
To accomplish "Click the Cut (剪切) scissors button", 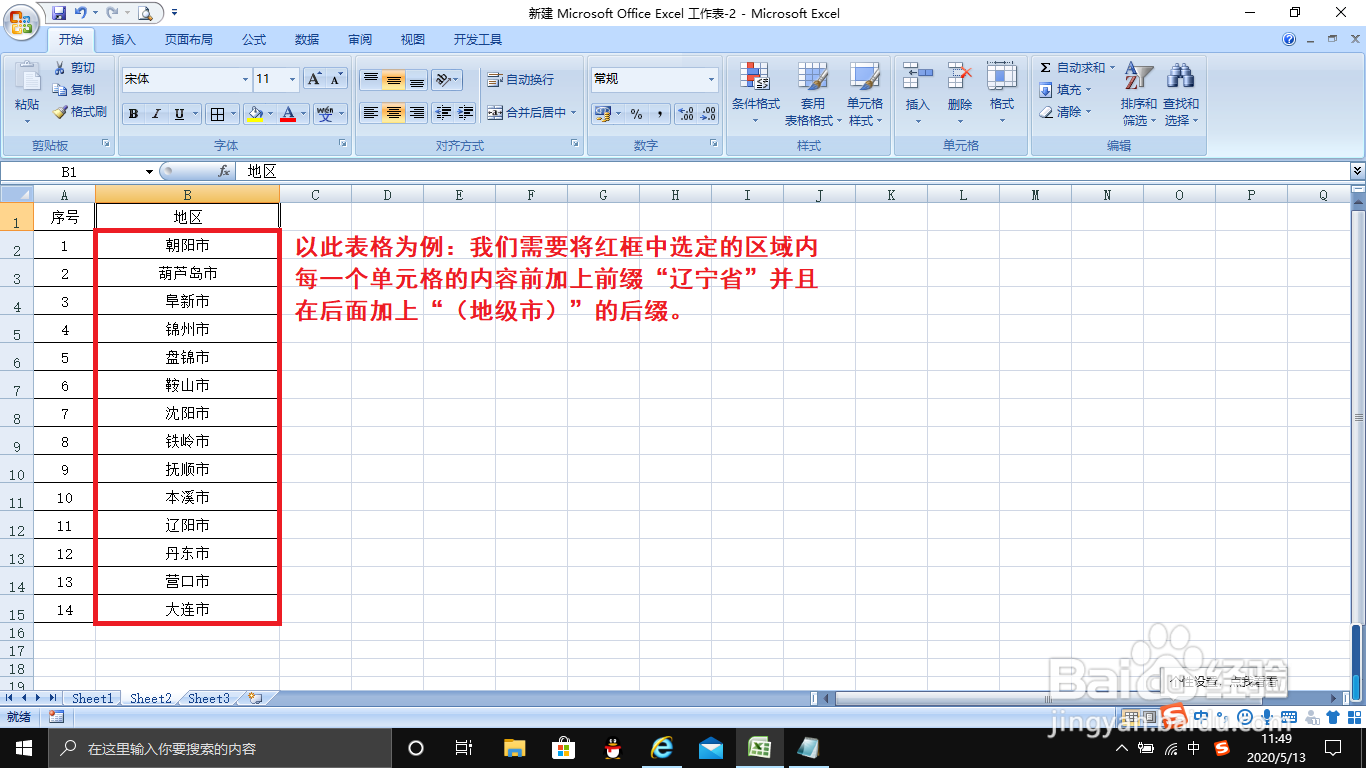I will click(x=75, y=68).
